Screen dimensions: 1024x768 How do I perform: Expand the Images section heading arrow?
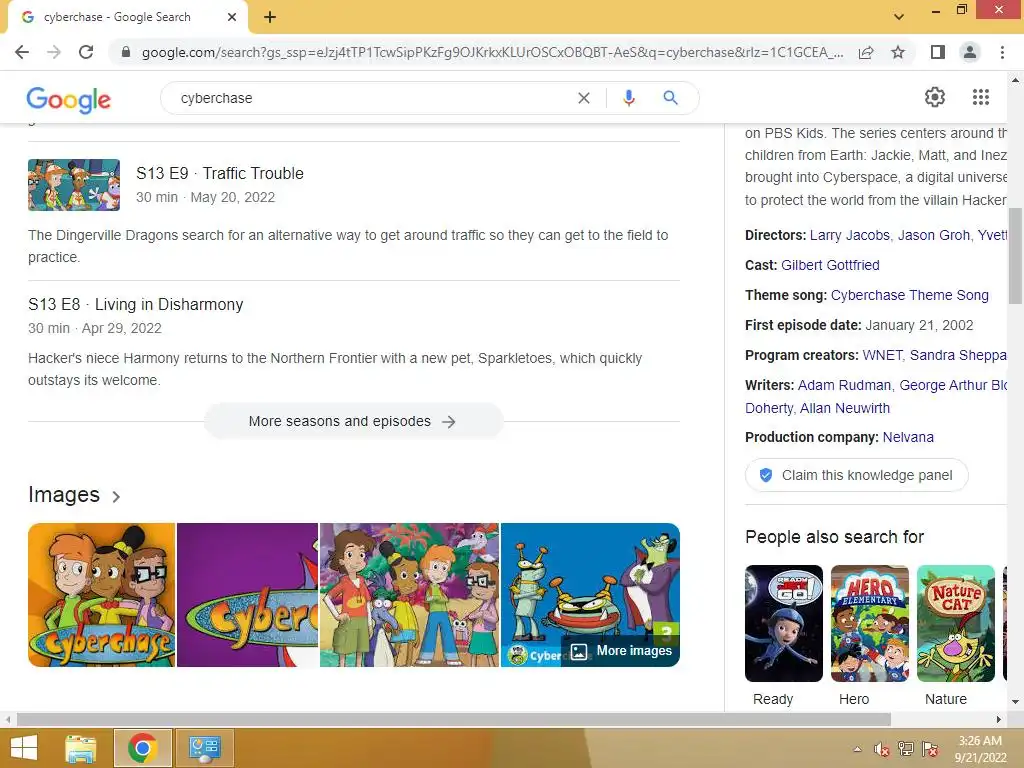116,496
